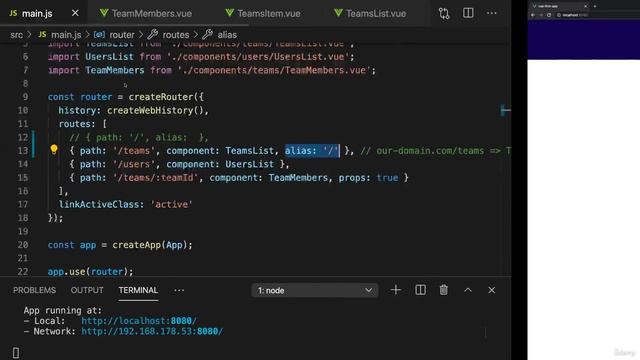Switch to the TeamMembers.vue tab
640x360 pixels.
[146, 13]
